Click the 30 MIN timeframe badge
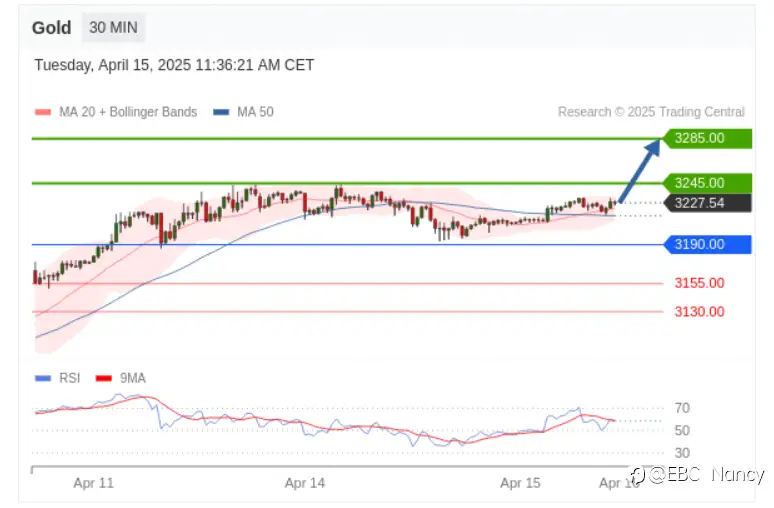 click(113, 28)
